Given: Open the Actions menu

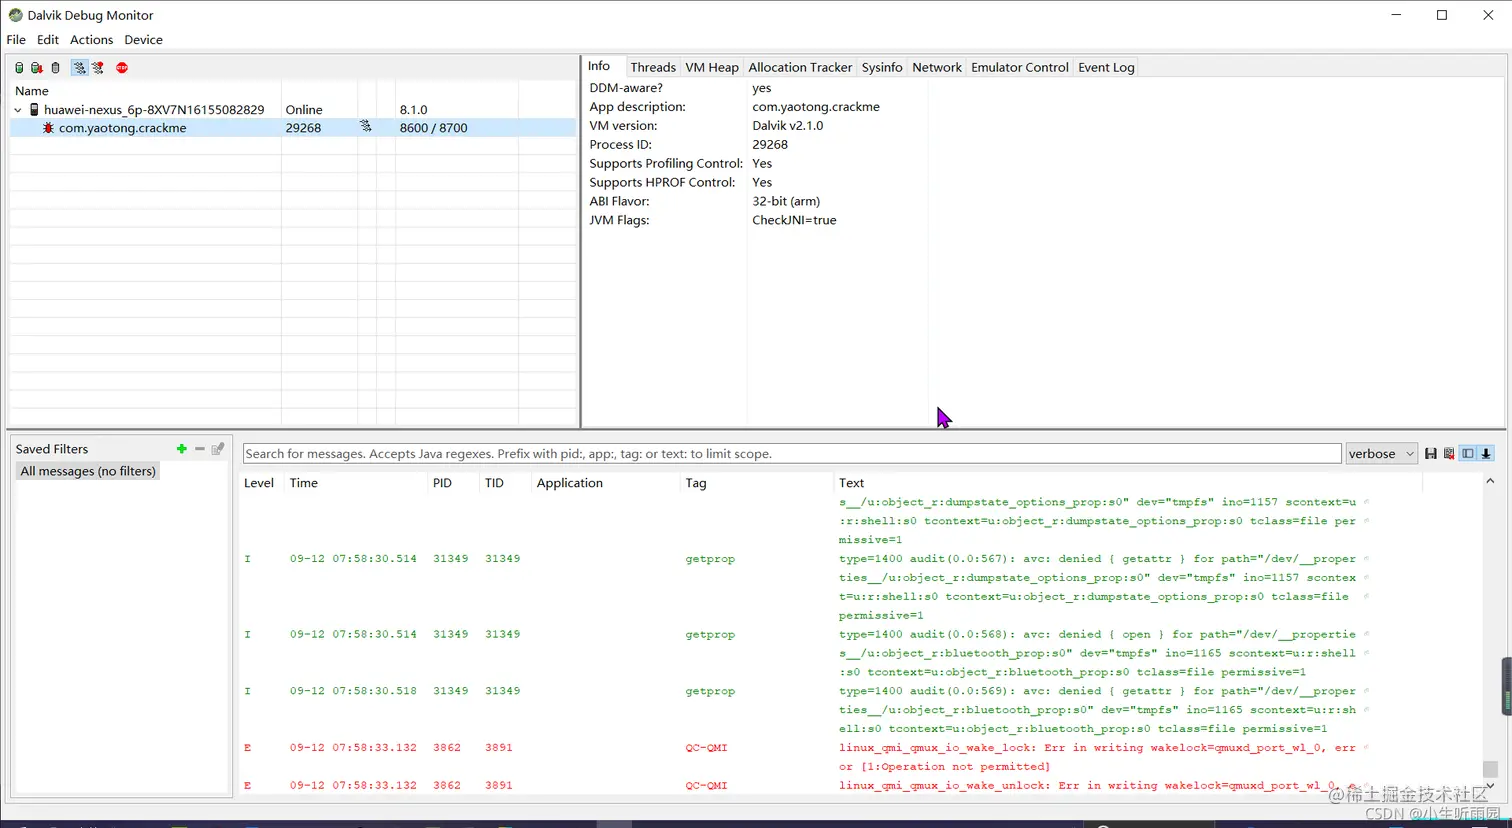Looking at the screenshot, I should (91, 40).
